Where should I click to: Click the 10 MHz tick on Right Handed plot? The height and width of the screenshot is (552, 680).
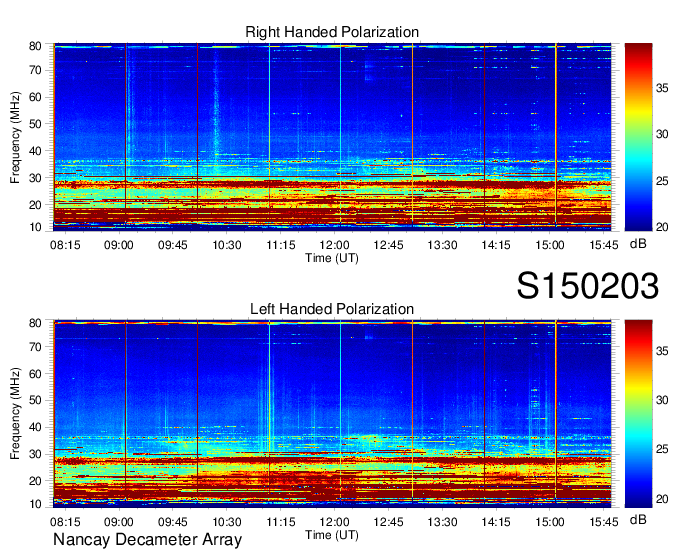[x=35, y=227]
